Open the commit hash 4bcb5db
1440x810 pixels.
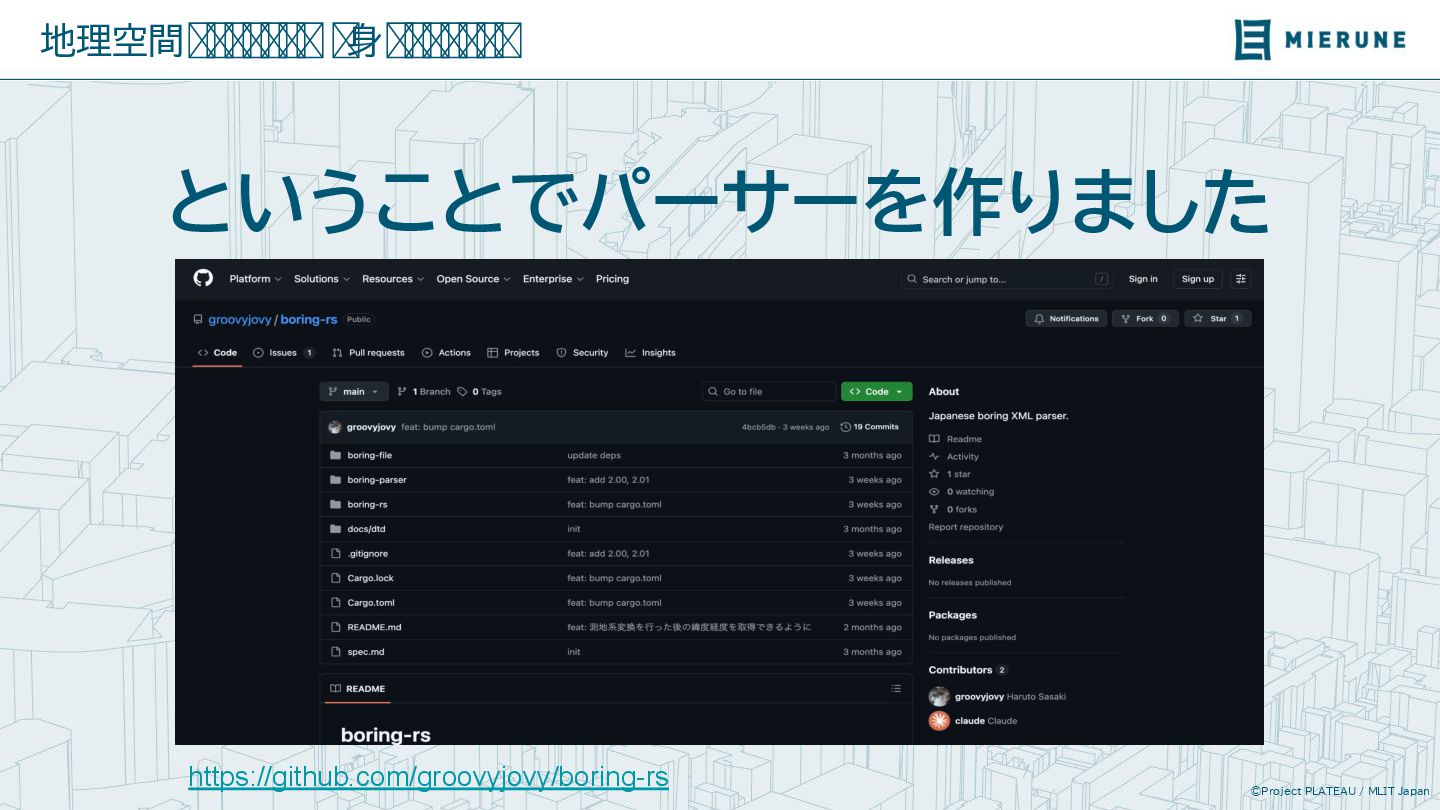pos(758,427)
